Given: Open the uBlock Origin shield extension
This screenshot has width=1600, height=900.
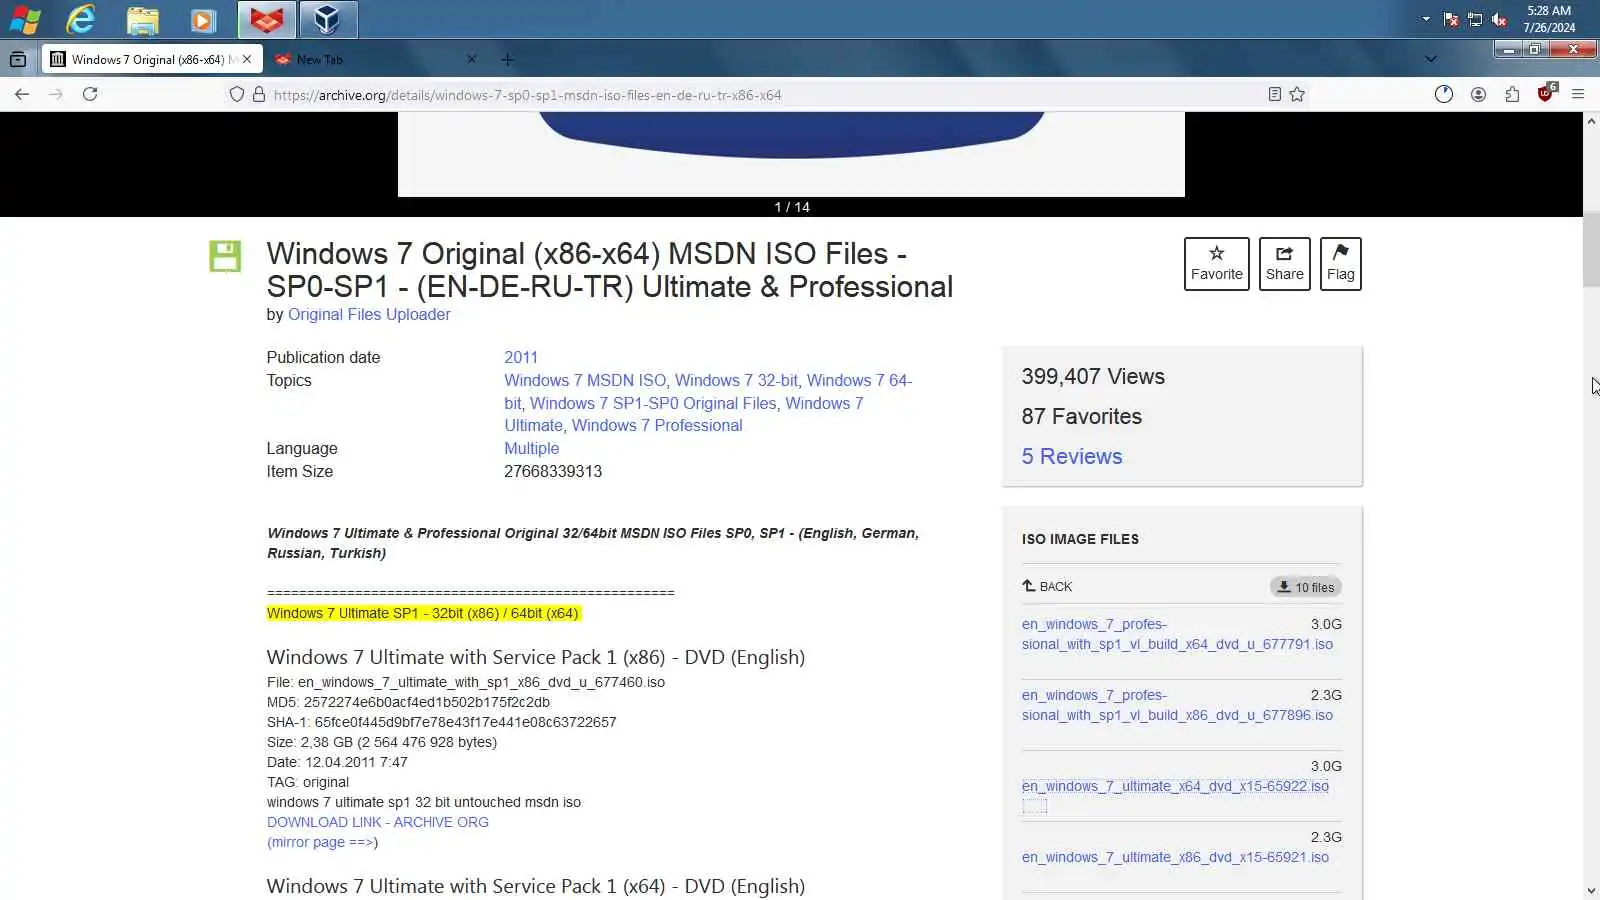Looking at the screenshot, I should 1546,94.
